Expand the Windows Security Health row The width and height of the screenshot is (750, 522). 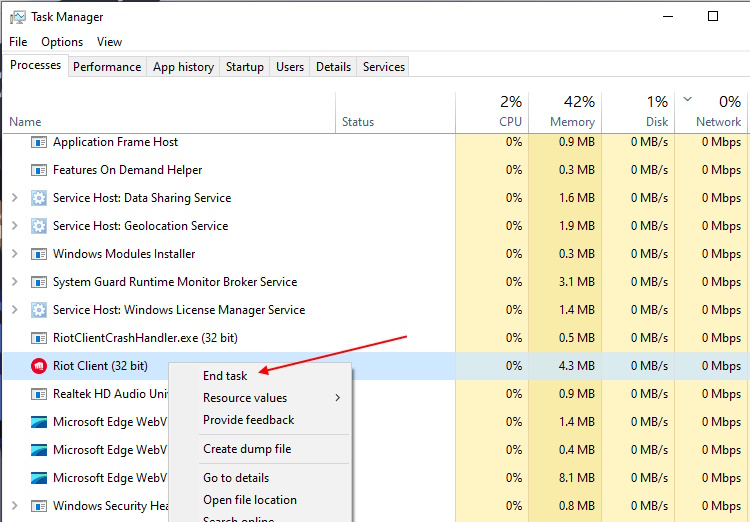pos(15,506)
